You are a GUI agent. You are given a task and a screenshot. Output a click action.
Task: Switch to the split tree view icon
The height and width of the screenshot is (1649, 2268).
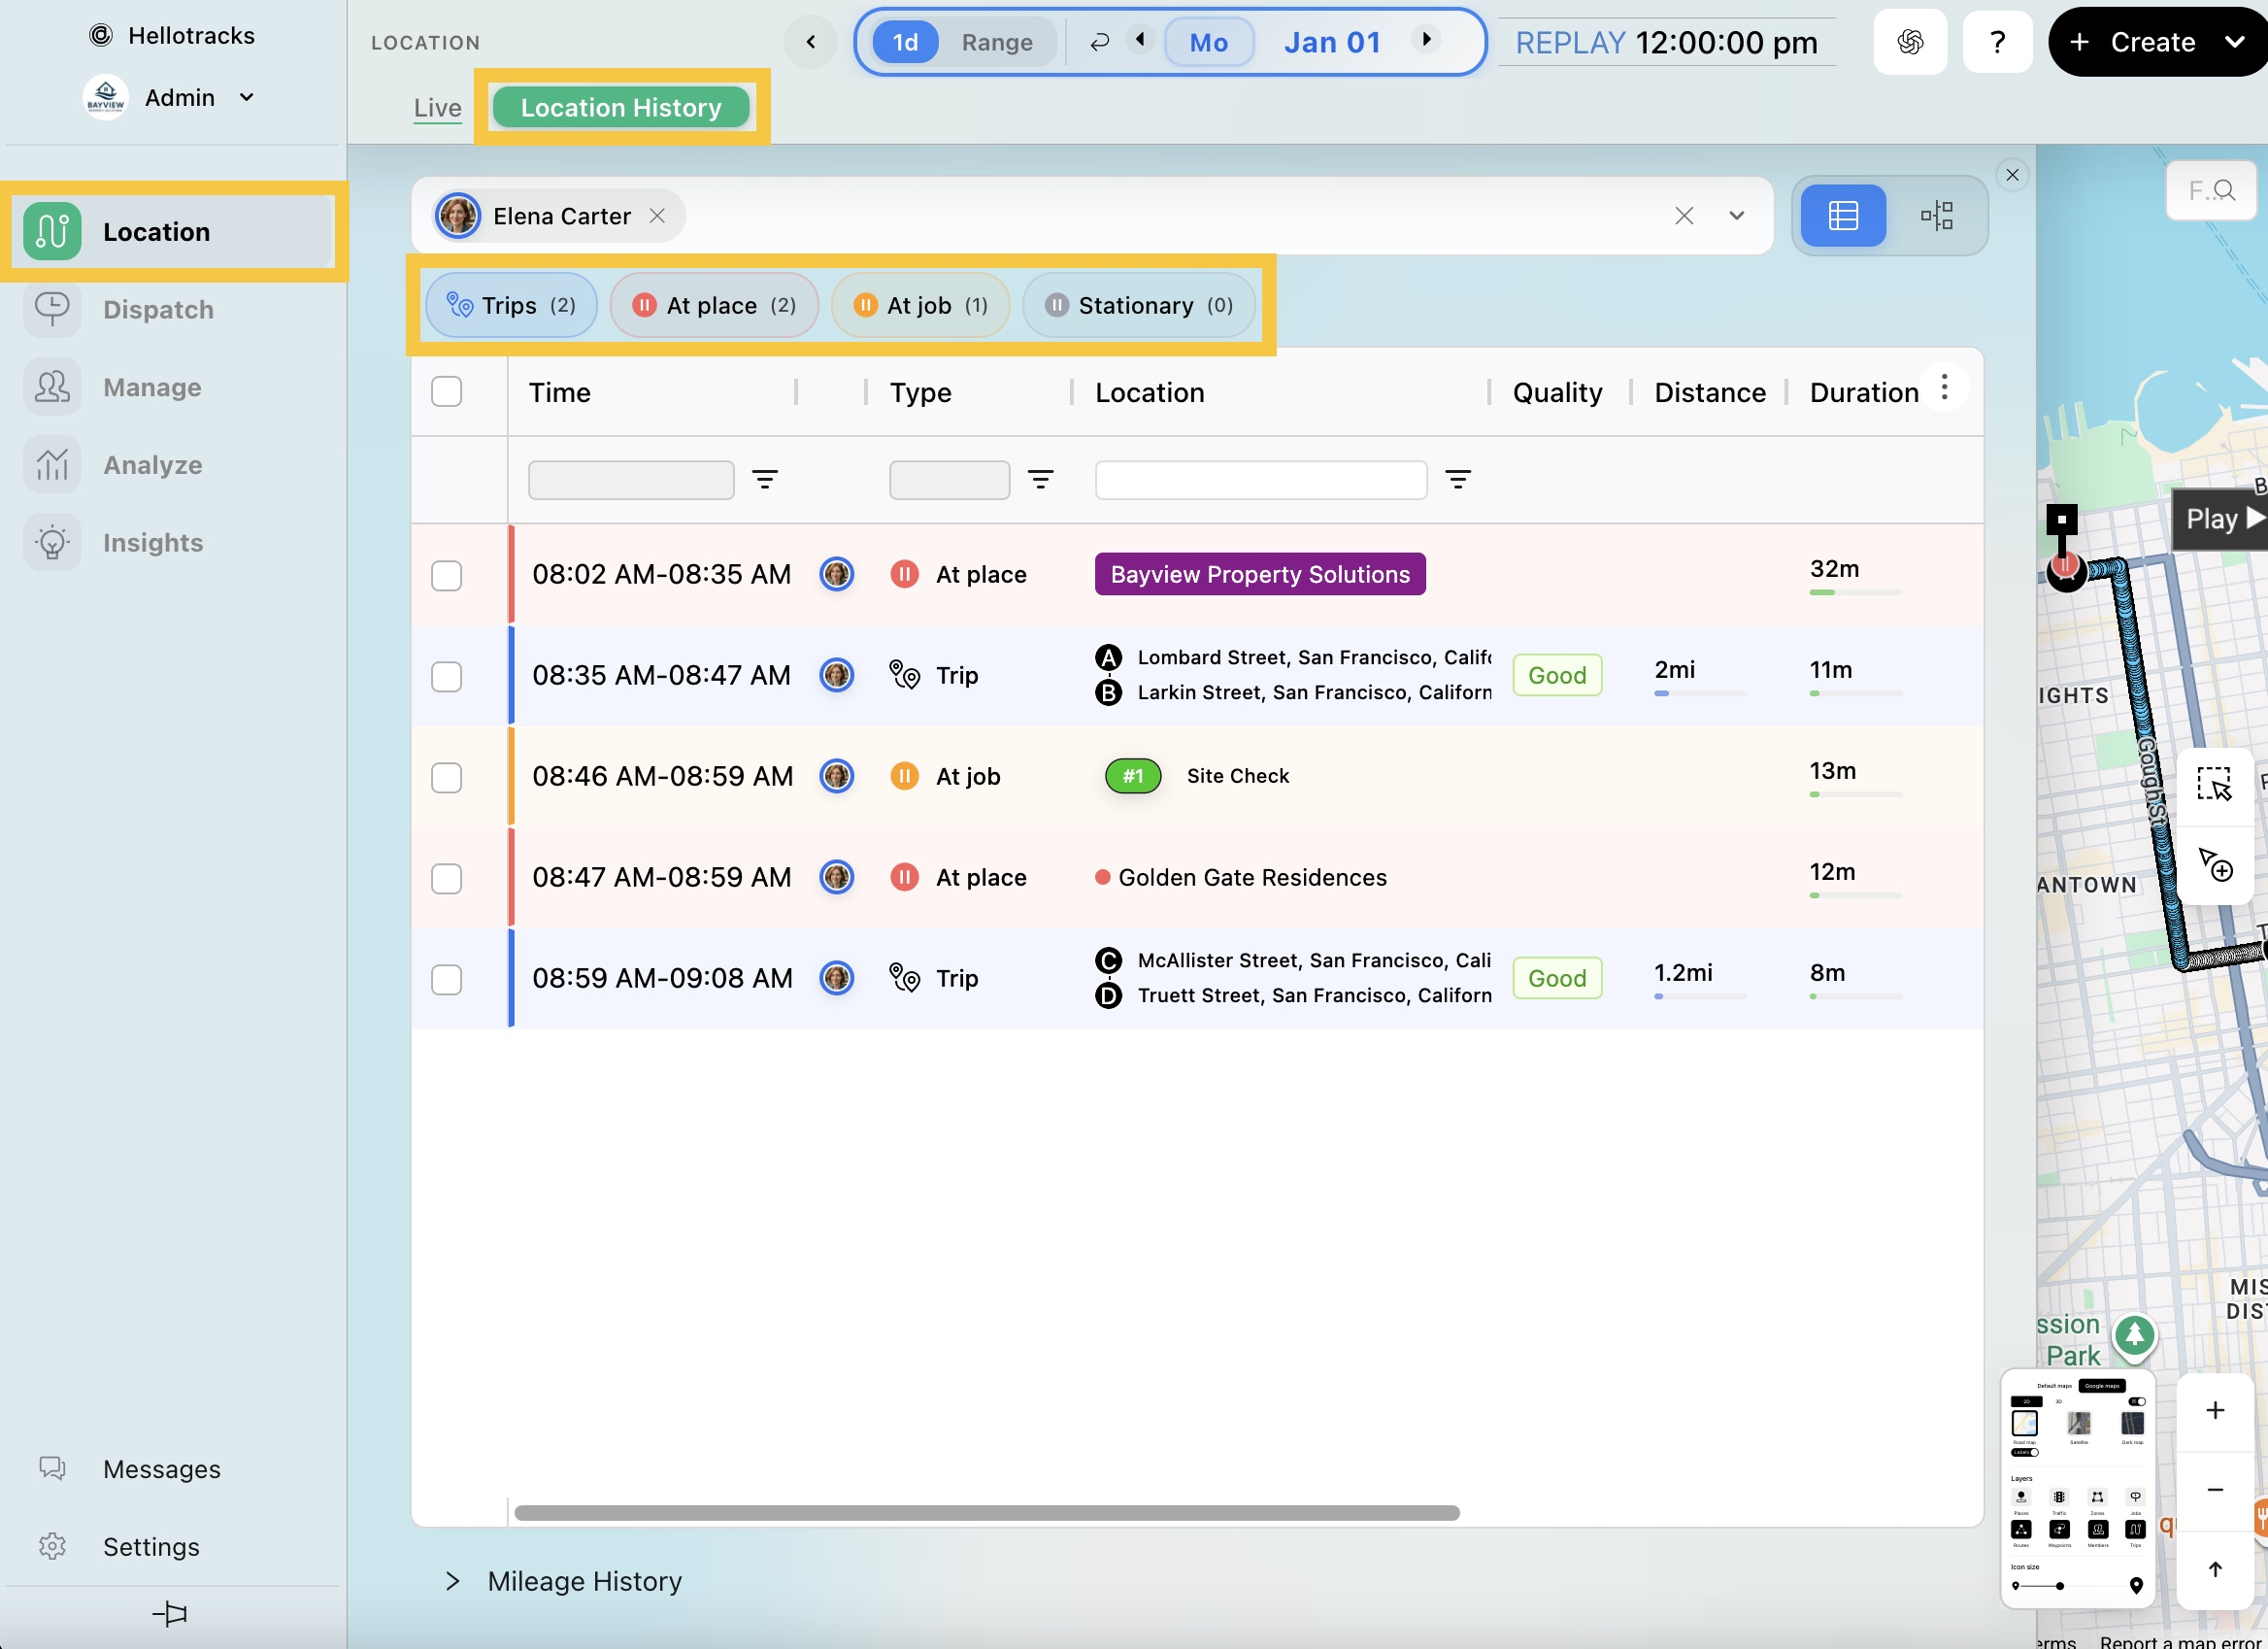pos(1936,215)
